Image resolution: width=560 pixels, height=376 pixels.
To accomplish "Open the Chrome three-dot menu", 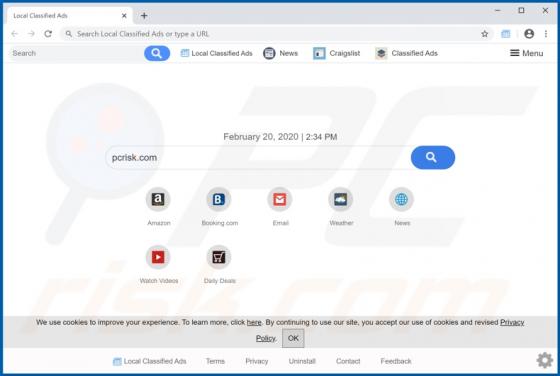I will tap(546, 34).
